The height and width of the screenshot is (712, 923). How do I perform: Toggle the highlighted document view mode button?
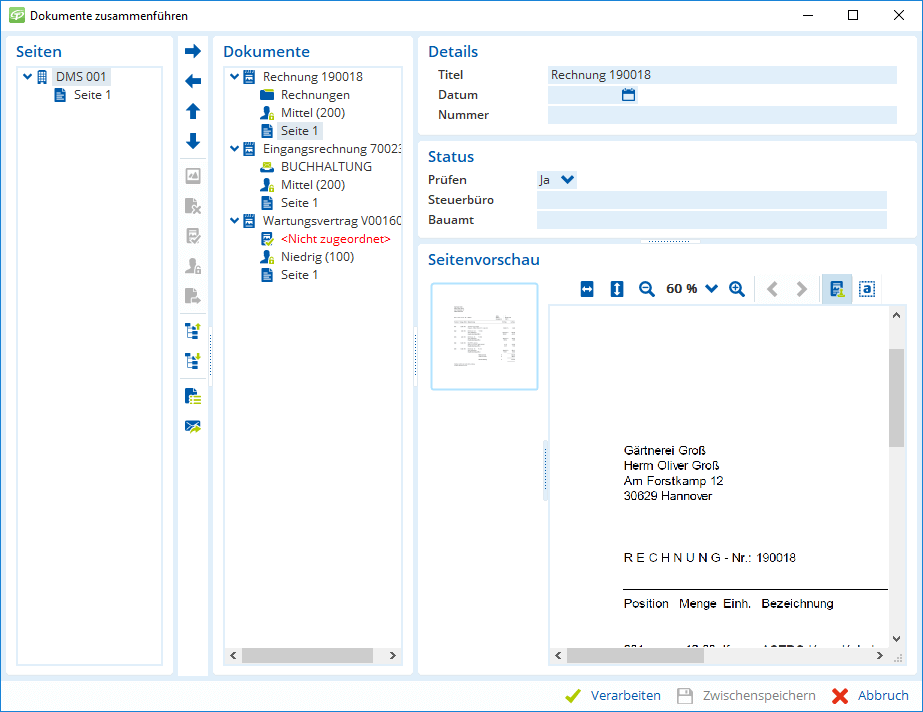click(836, 289)
